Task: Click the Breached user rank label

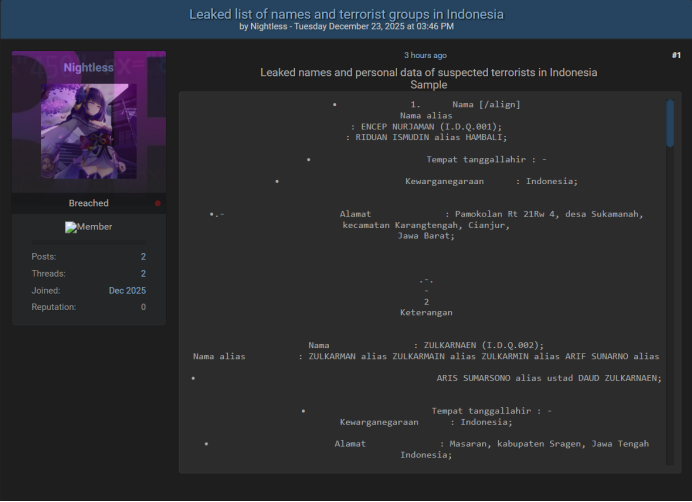Action: click(x=88, y=203)
